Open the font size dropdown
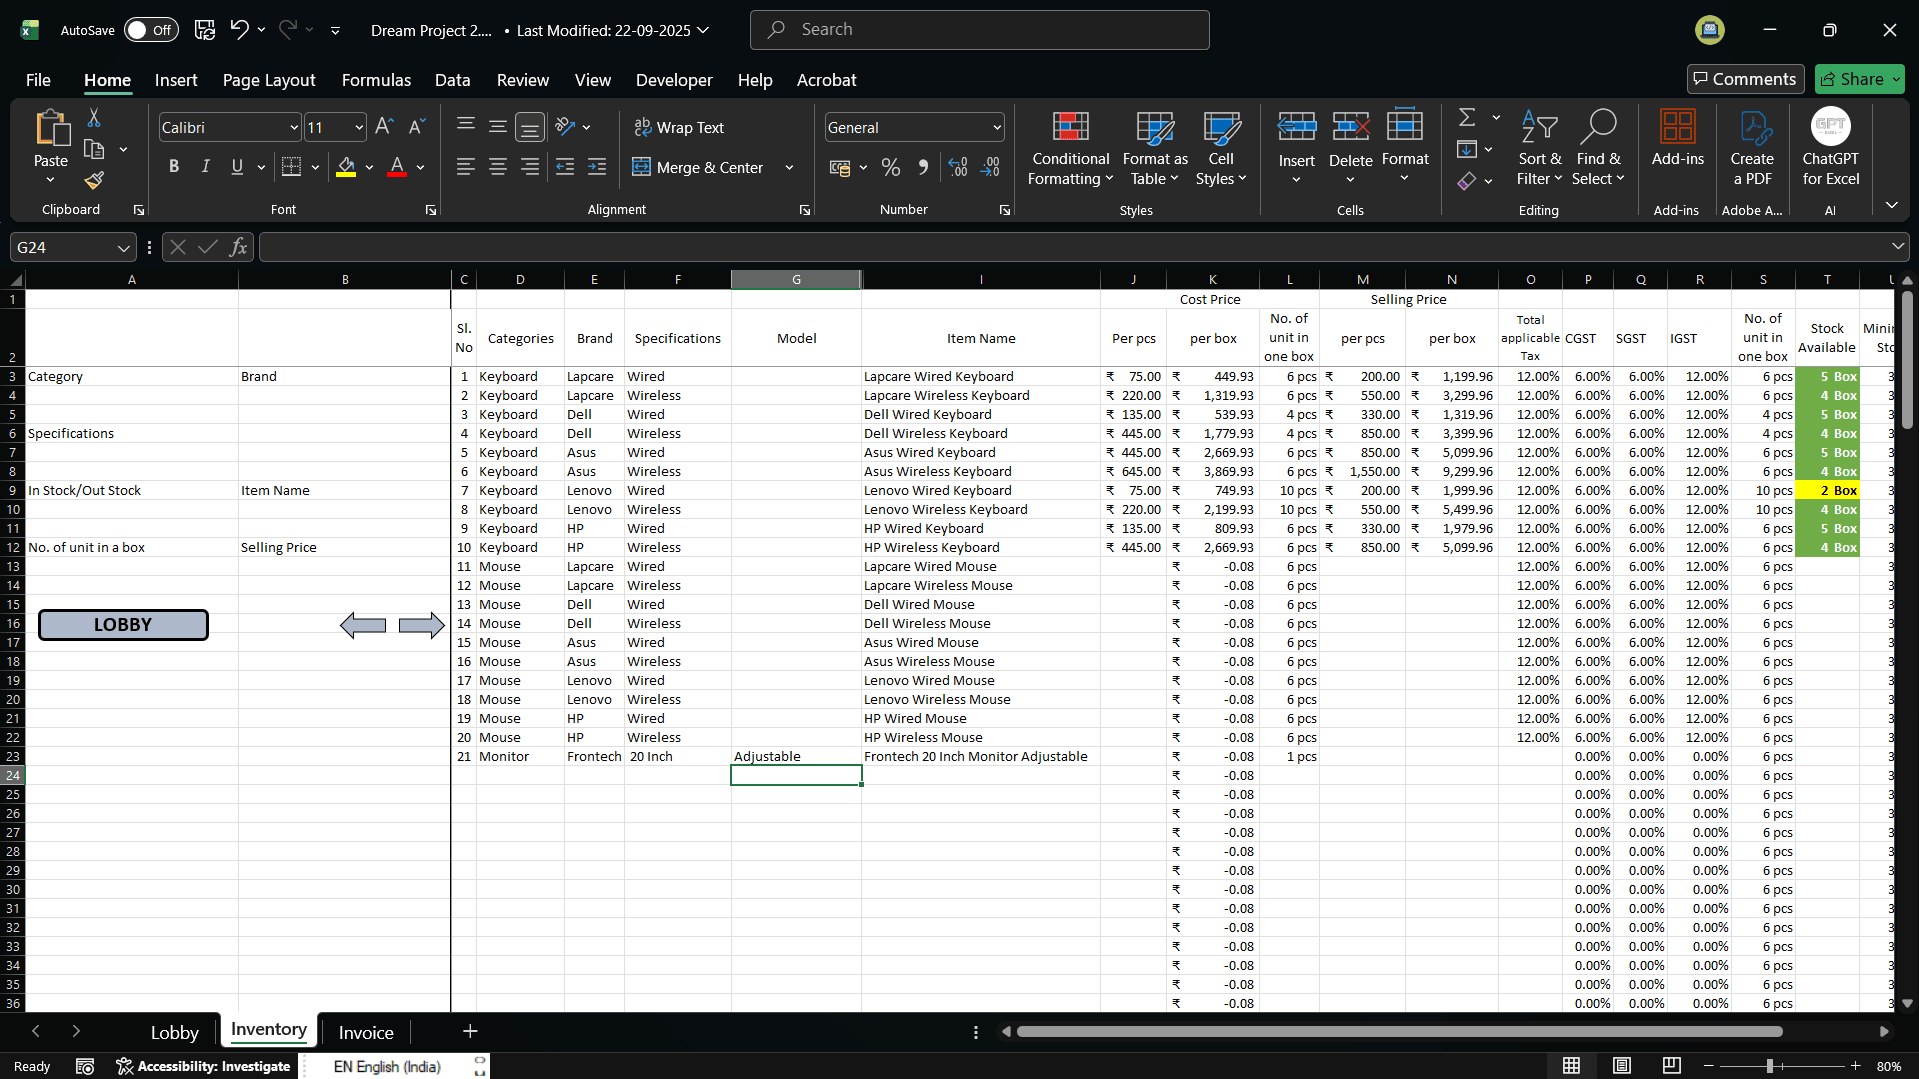 pos(359,127)
